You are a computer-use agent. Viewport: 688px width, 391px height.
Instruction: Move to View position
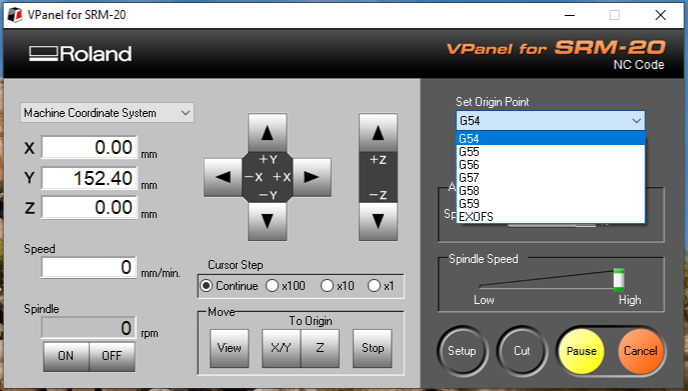tap(229, 348)
